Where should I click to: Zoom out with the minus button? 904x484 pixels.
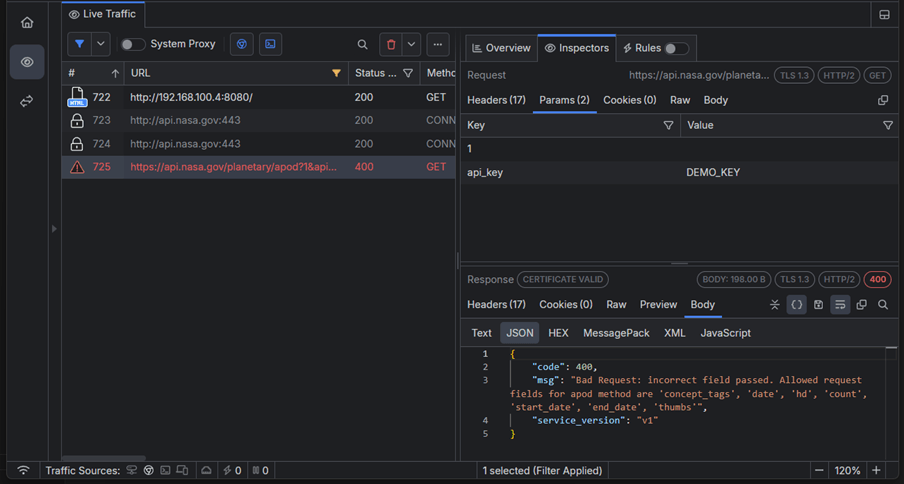click(819, 470)
